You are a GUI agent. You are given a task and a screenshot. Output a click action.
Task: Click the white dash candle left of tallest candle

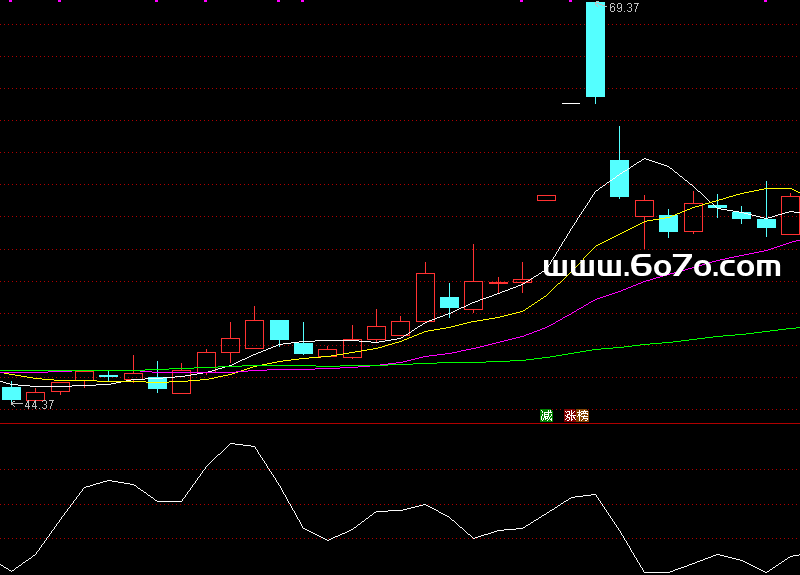pos(571,102)
